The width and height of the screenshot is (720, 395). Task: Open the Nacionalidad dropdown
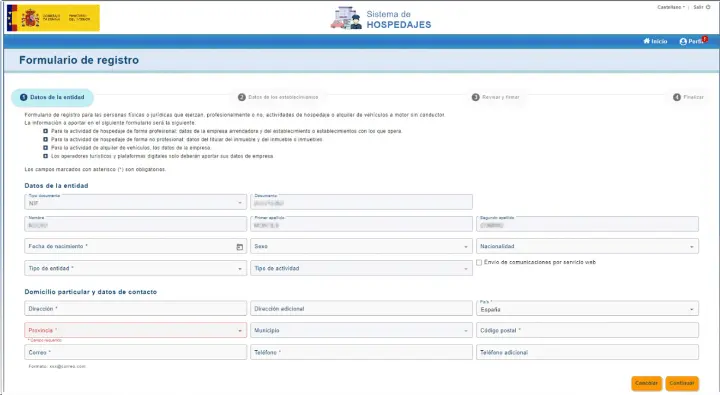587,246
